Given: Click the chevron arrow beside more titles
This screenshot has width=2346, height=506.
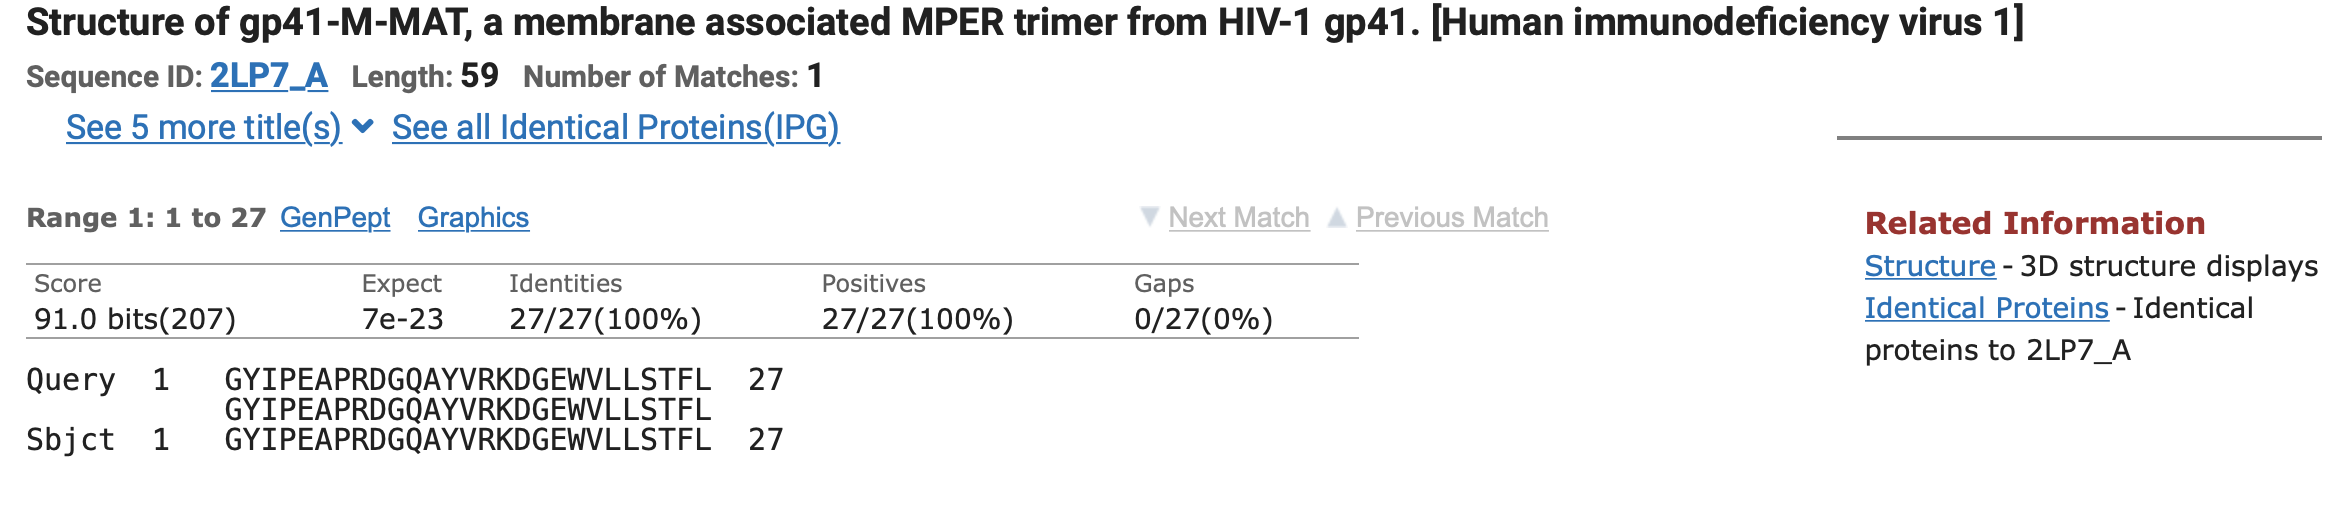Looking at the screenshot, I should (364, 127).
